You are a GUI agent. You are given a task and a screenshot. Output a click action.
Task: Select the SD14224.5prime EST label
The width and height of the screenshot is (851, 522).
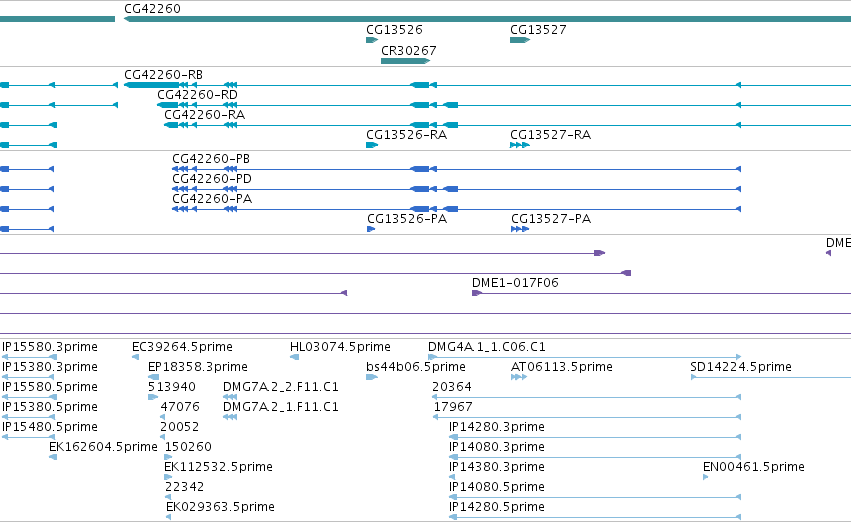[741, 367]
